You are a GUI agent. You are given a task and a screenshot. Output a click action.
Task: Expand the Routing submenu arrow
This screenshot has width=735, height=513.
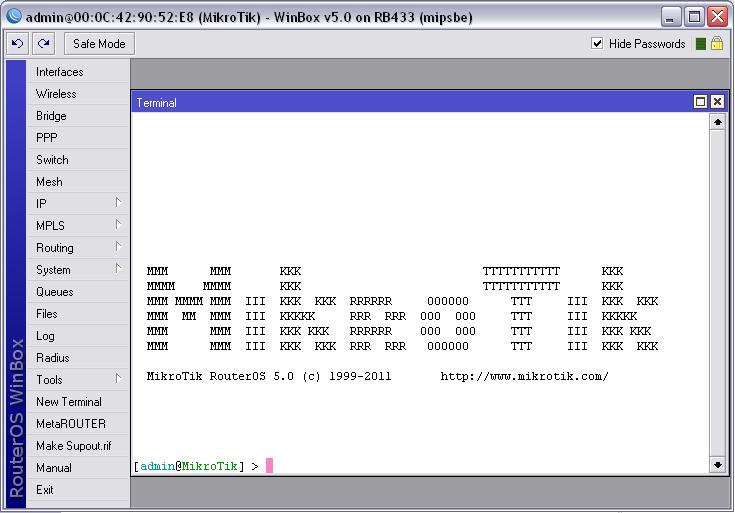[118, 247]
